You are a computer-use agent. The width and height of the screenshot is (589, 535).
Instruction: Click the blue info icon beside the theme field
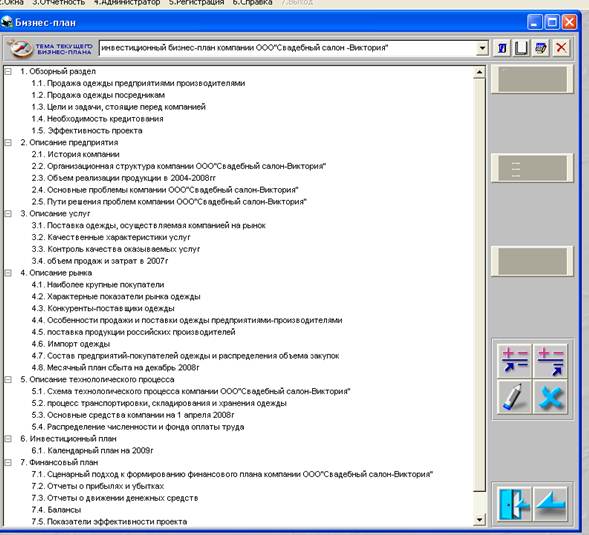502,48
